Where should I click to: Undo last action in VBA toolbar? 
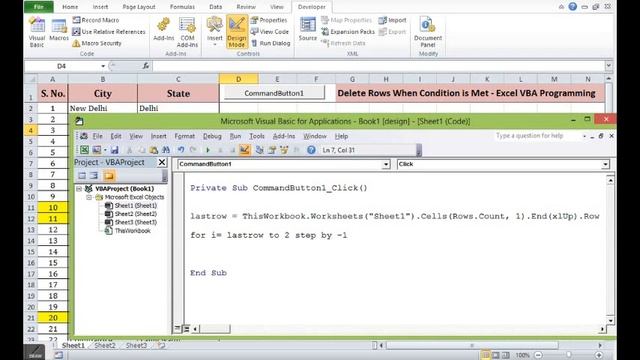pyautogui.click(x=181, y=150)
